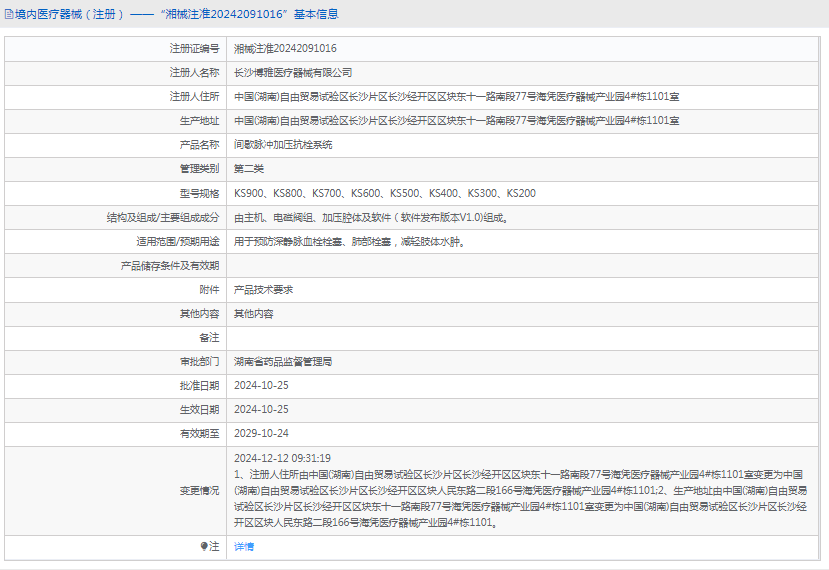Image resolution: width=829 pixels, height=570 pixels.
Task: Select product name 间歇脉冲加压抗栓系统
Action: tap(283, 145)
